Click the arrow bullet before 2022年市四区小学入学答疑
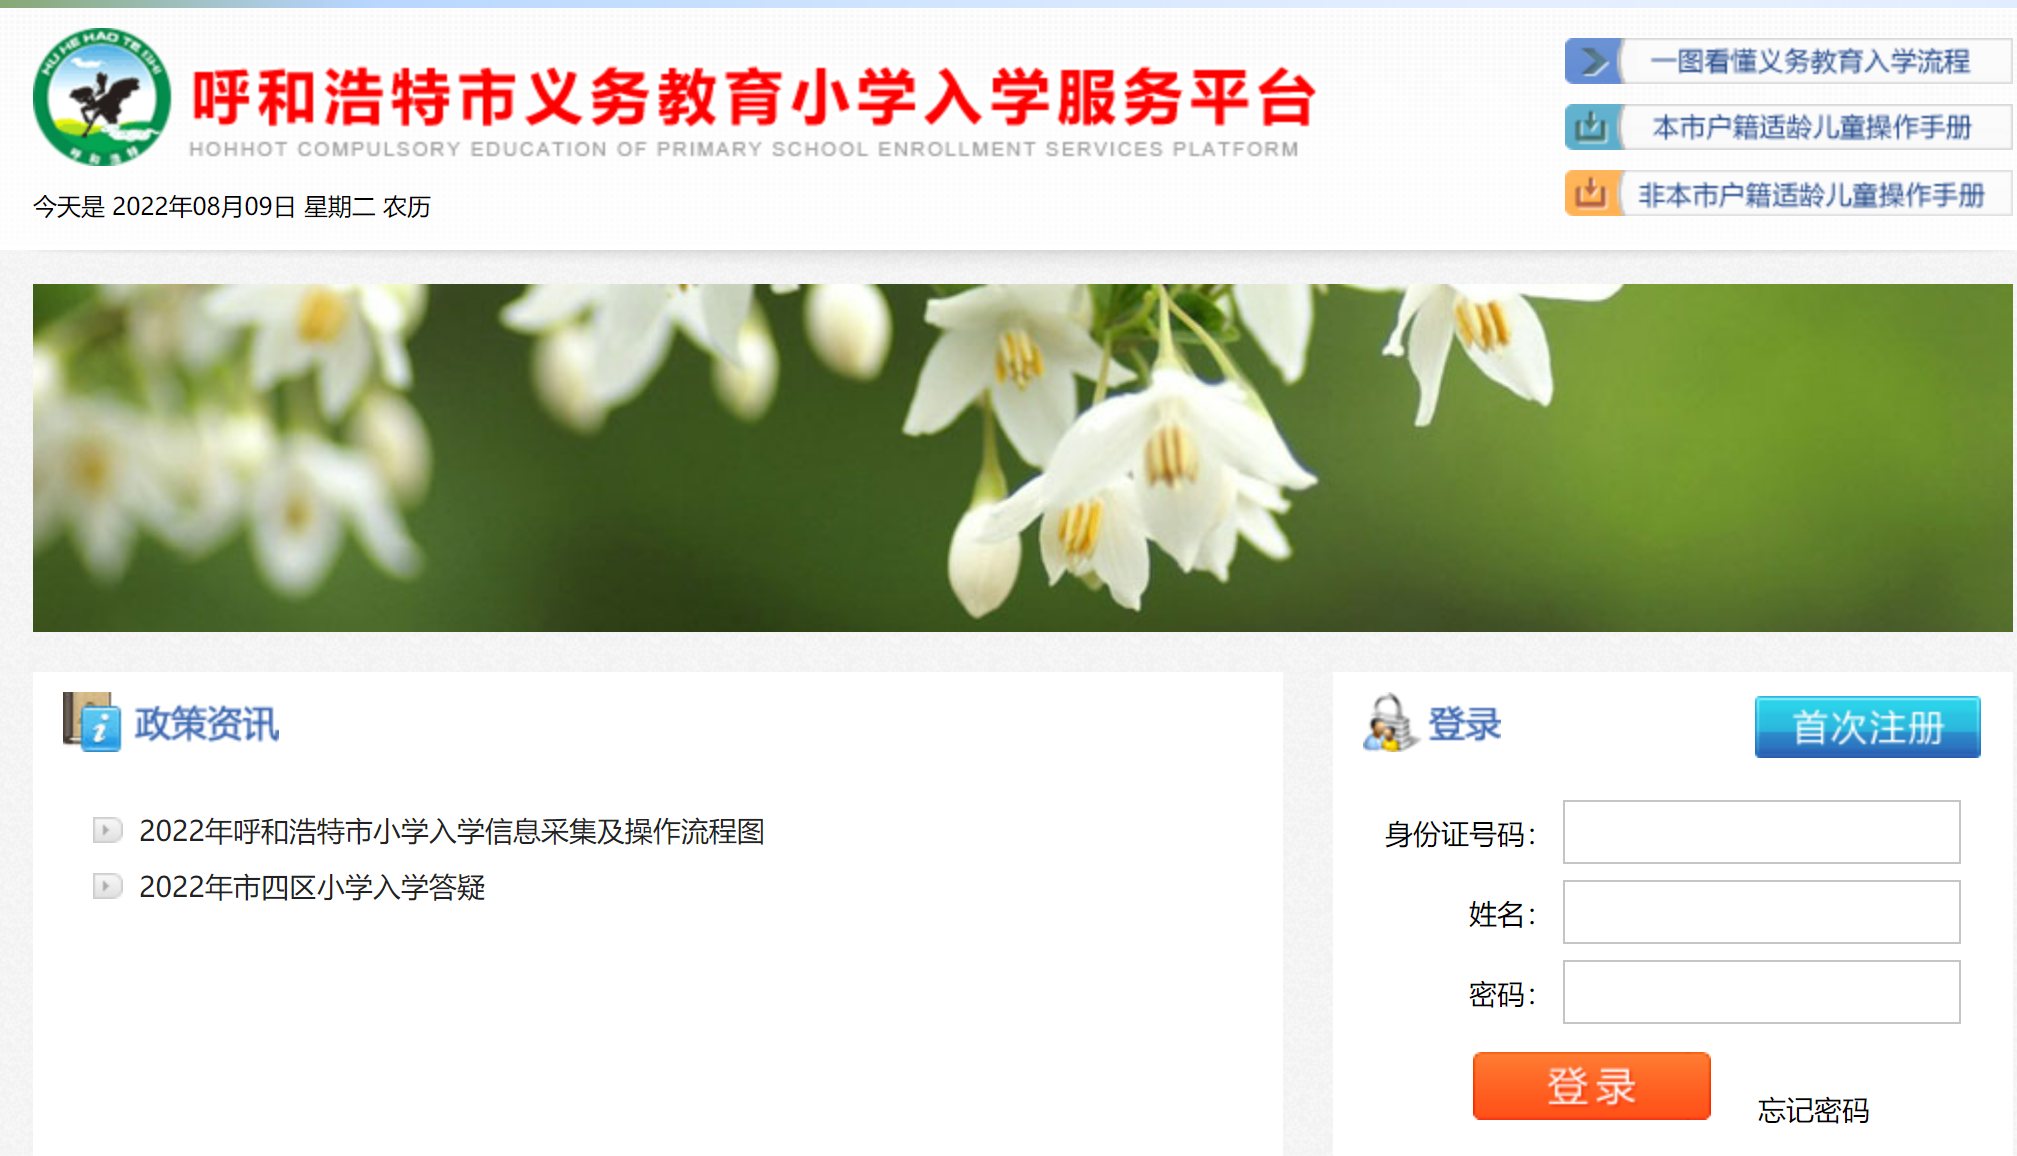The image size is (2017, 1156). (107, 886)
